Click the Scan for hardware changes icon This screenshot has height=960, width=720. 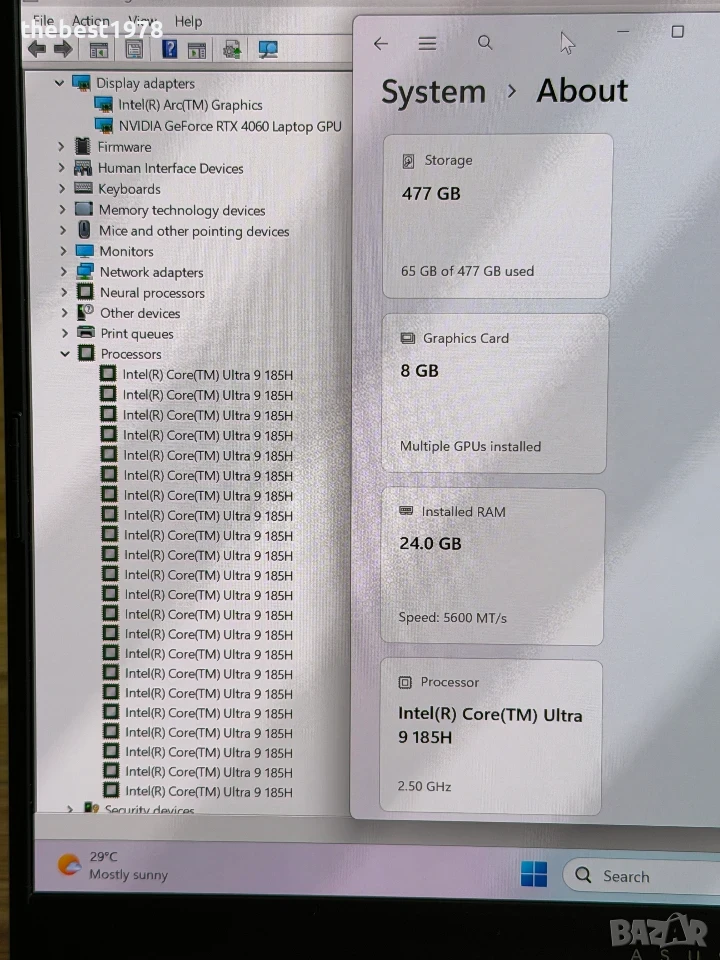(268, 50)
